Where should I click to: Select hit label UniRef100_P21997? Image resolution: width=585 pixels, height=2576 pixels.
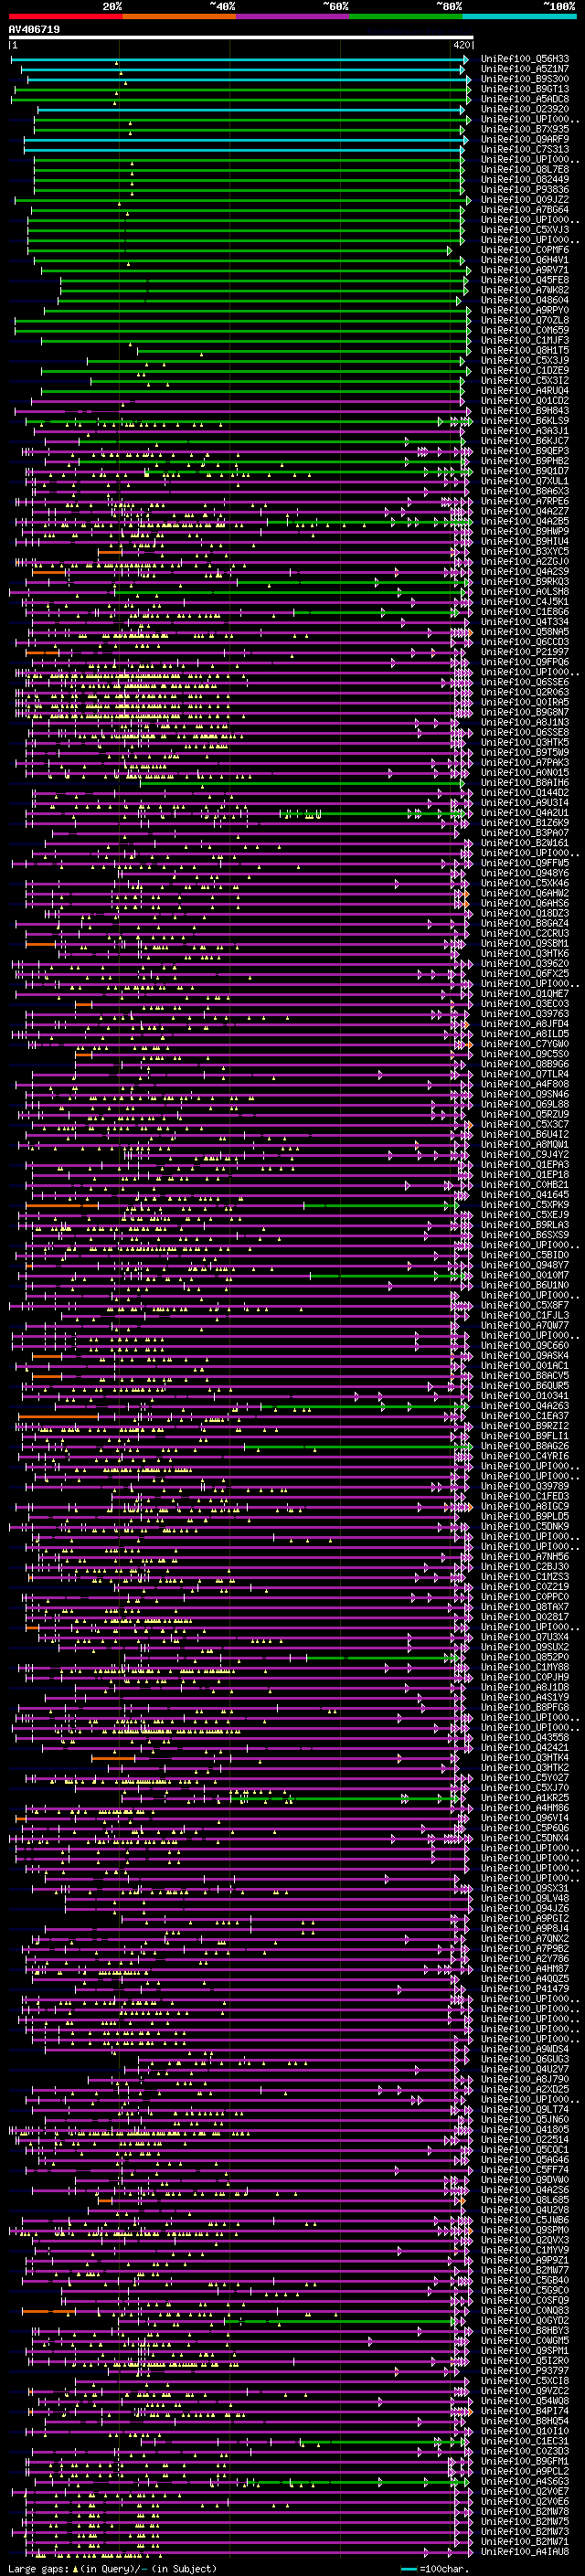[525, 652]
